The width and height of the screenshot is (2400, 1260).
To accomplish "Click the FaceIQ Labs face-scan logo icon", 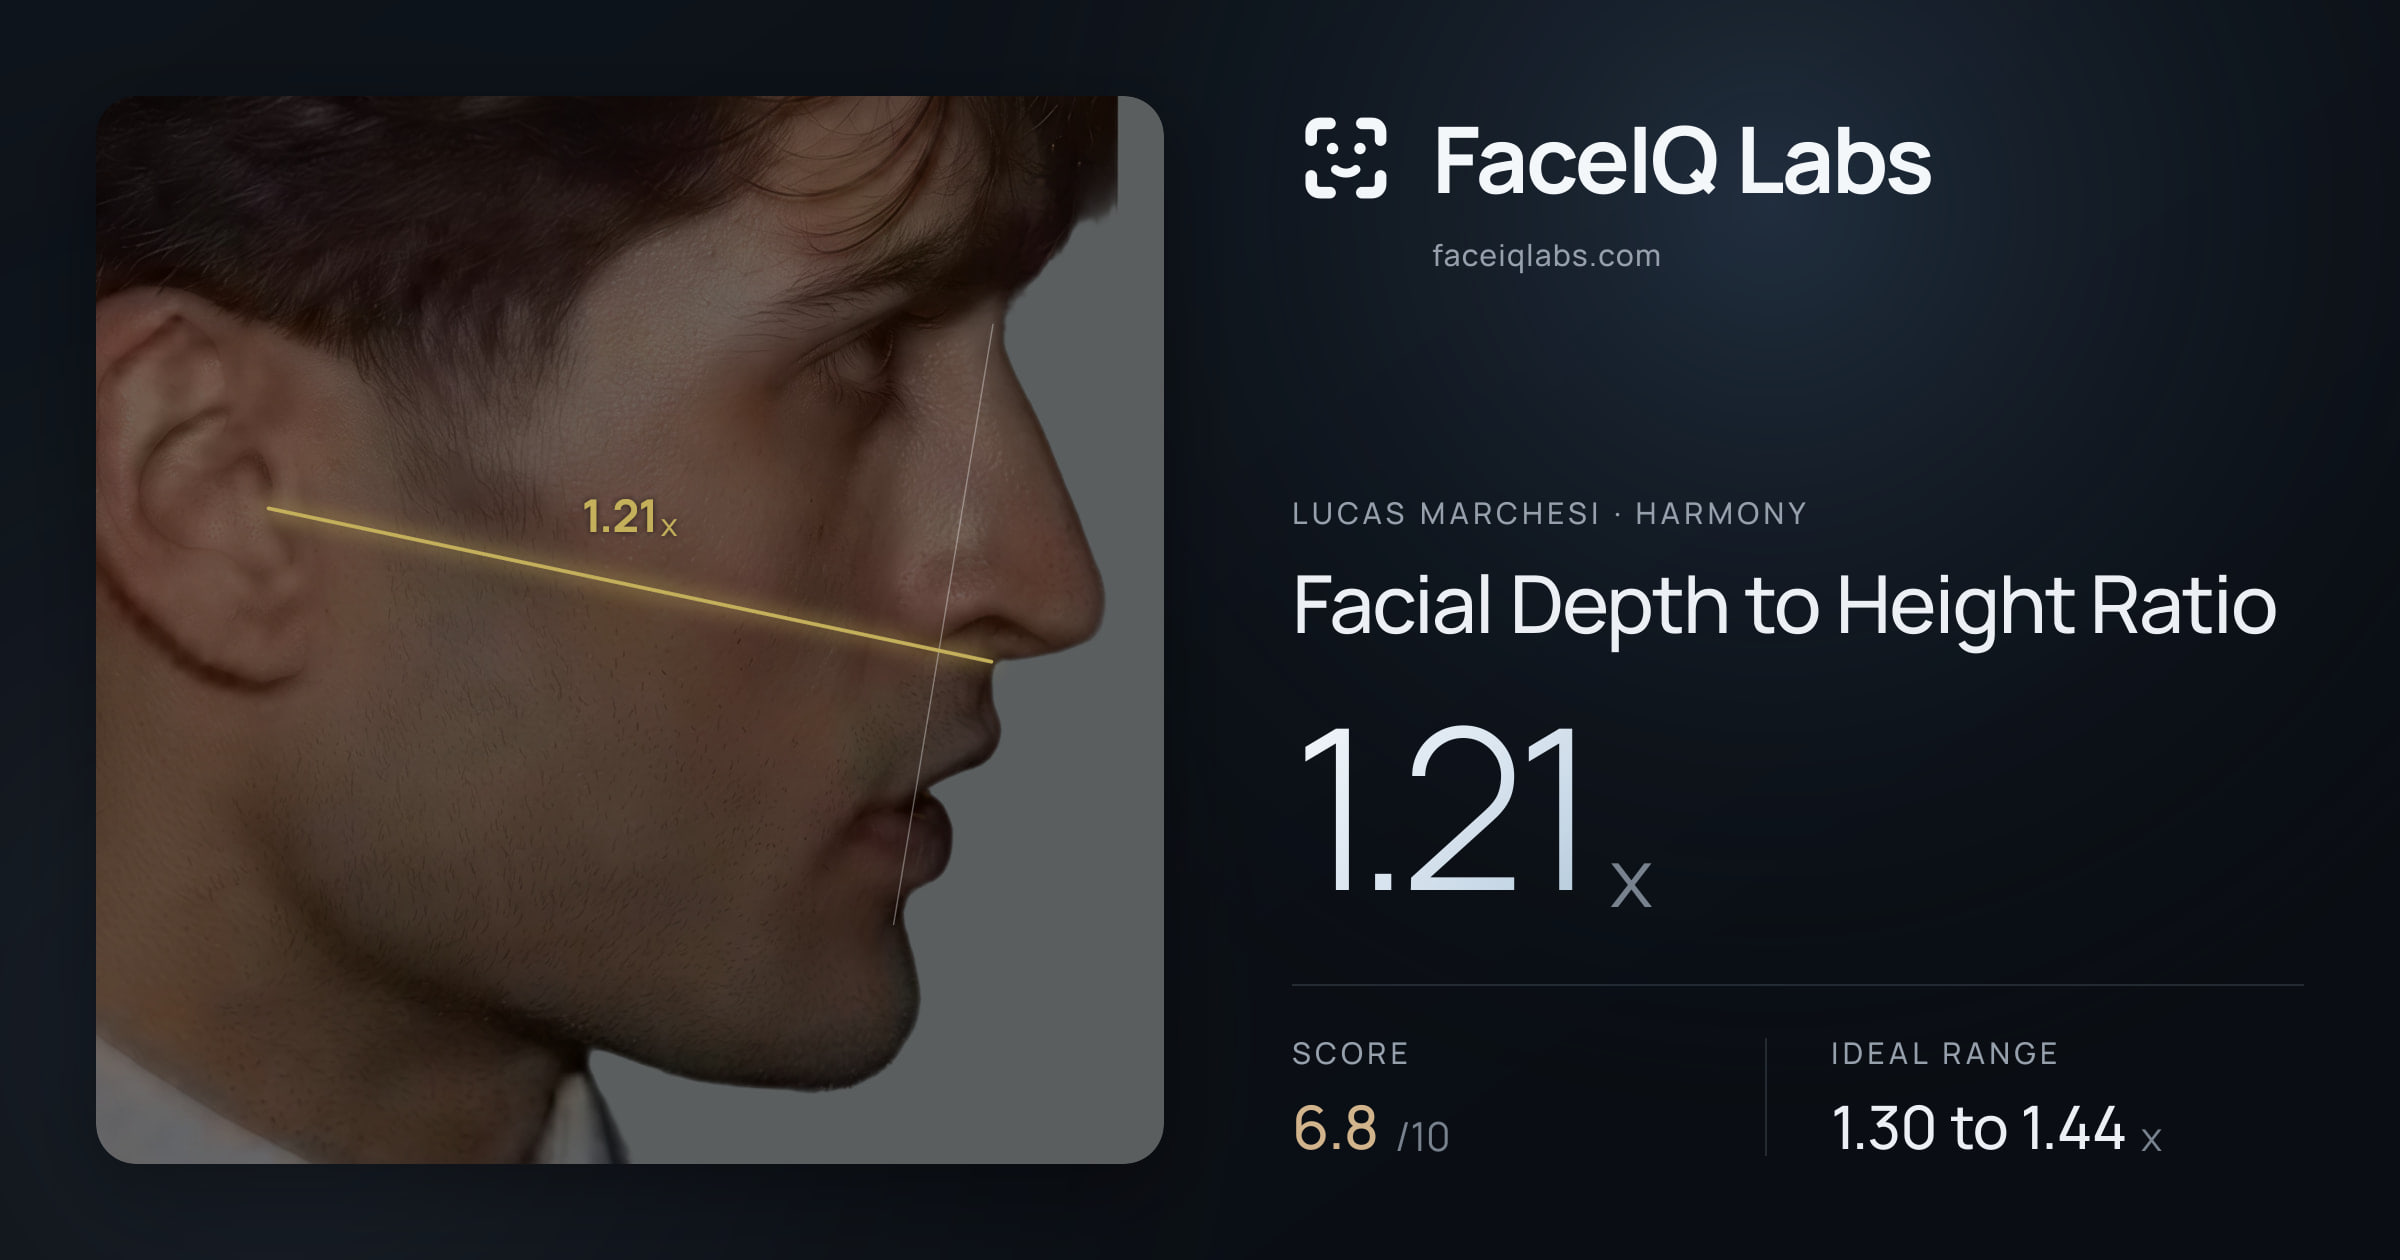I will 1346,158.
